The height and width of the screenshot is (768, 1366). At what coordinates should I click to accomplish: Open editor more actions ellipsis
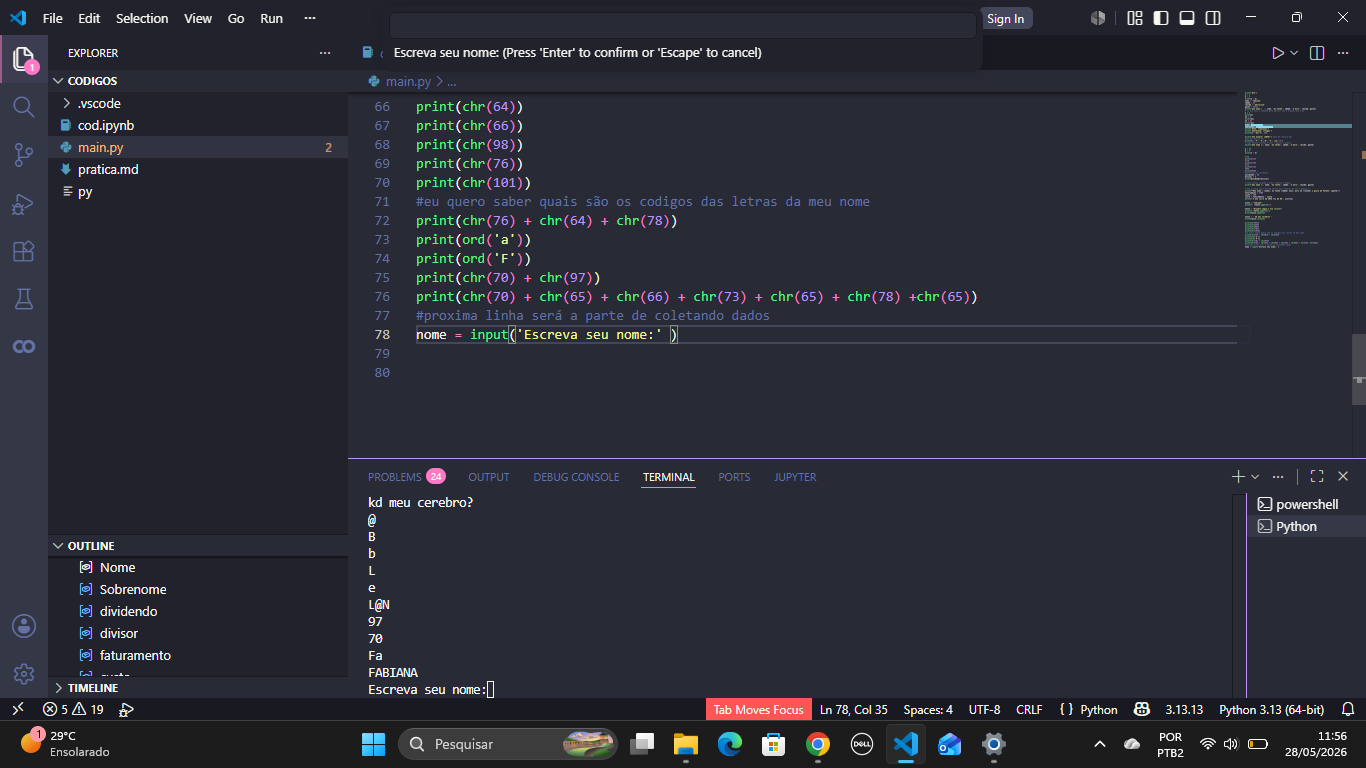(1343, 53)
